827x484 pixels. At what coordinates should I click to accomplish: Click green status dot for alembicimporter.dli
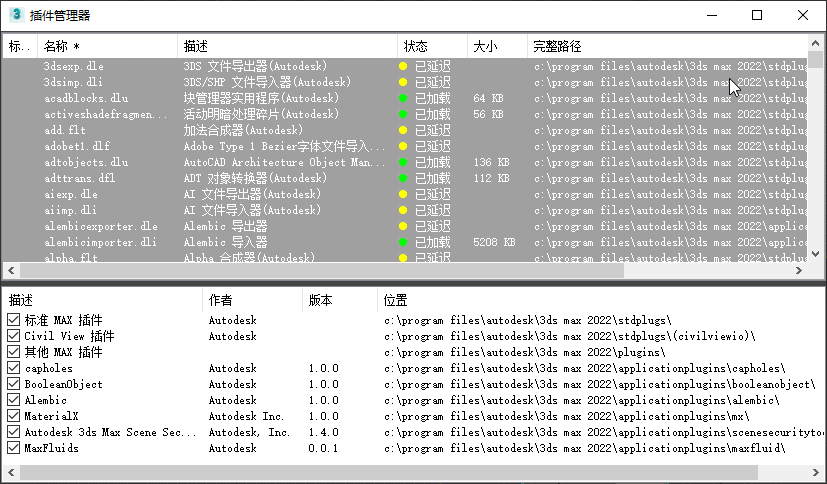(x=403, y=242)
